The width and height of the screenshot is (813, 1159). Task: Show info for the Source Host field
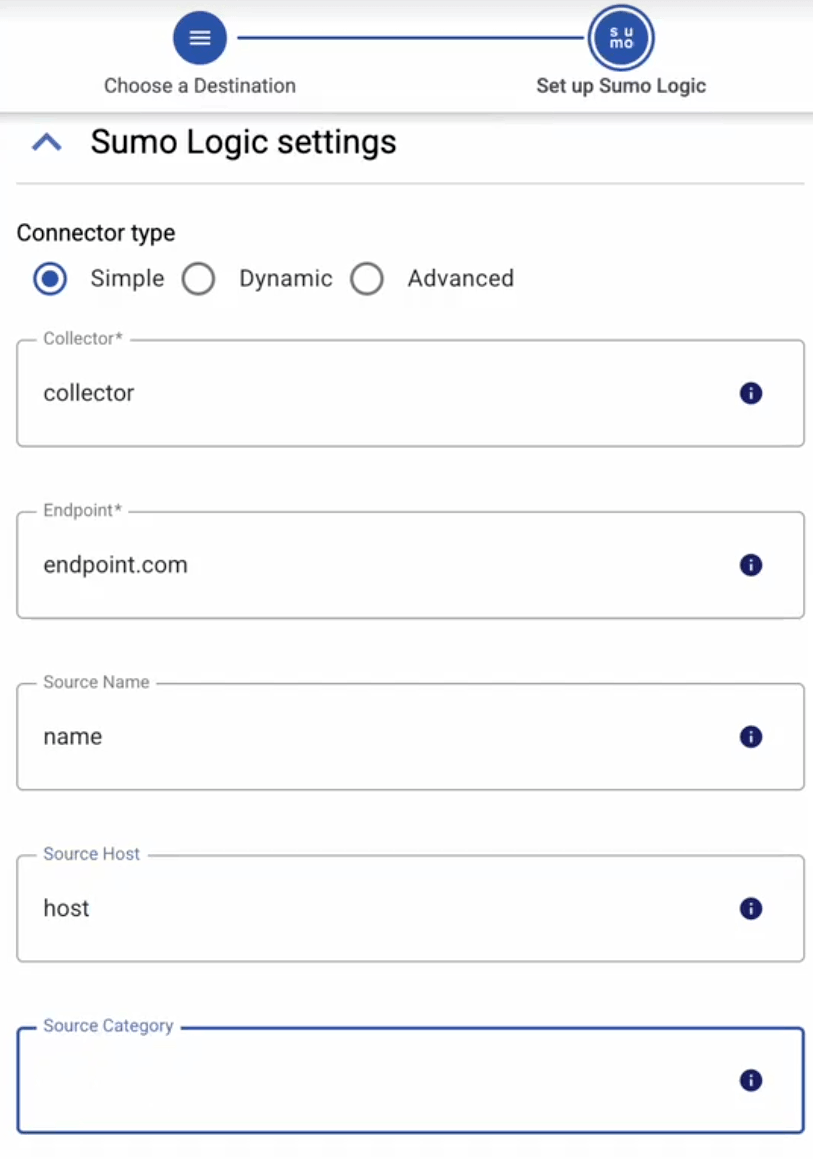(751, 908)
